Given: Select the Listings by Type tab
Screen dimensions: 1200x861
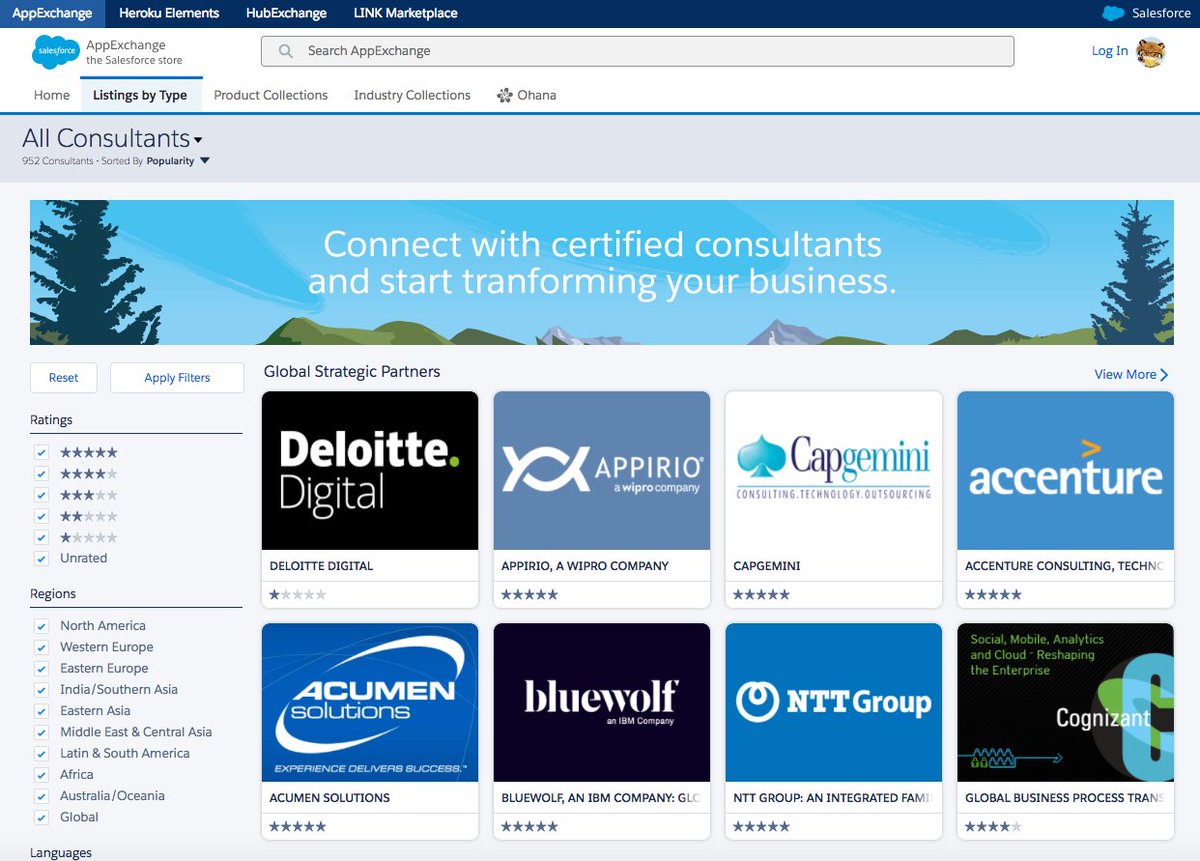Looking at the screenshot, I should [x=140, y=95].
